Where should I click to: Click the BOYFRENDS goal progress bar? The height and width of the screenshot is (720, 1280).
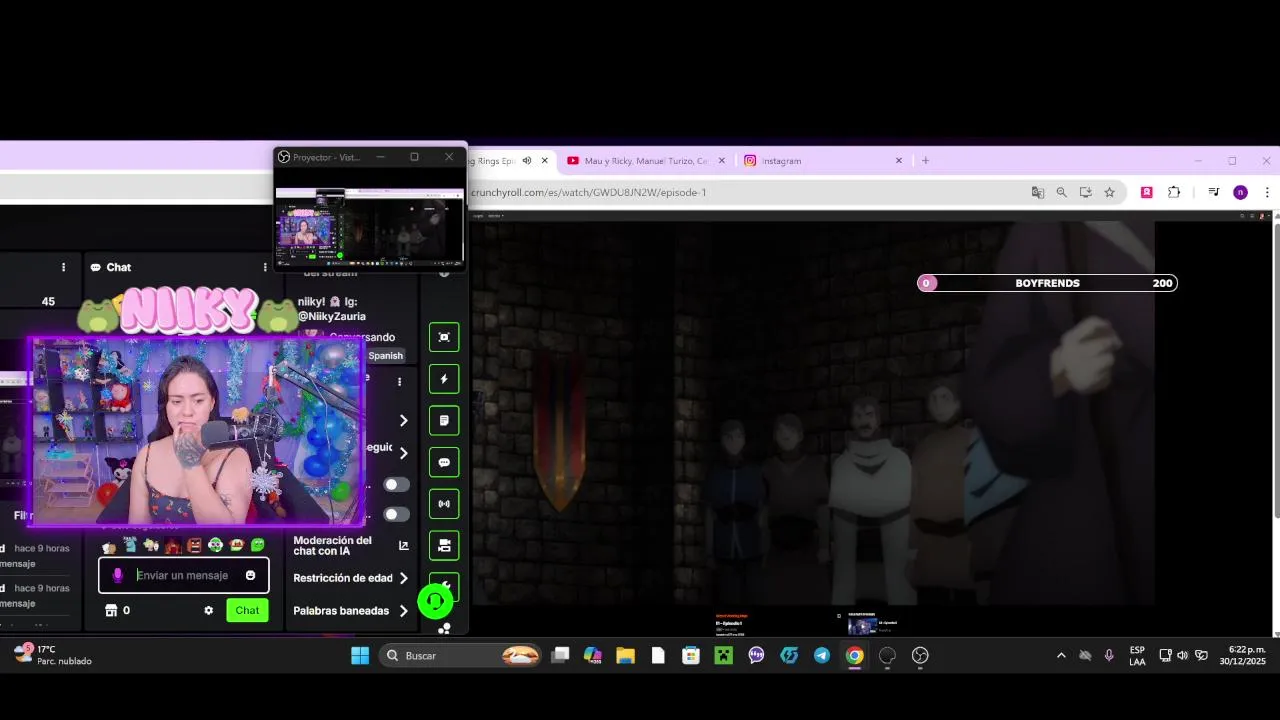(1047, 283)
